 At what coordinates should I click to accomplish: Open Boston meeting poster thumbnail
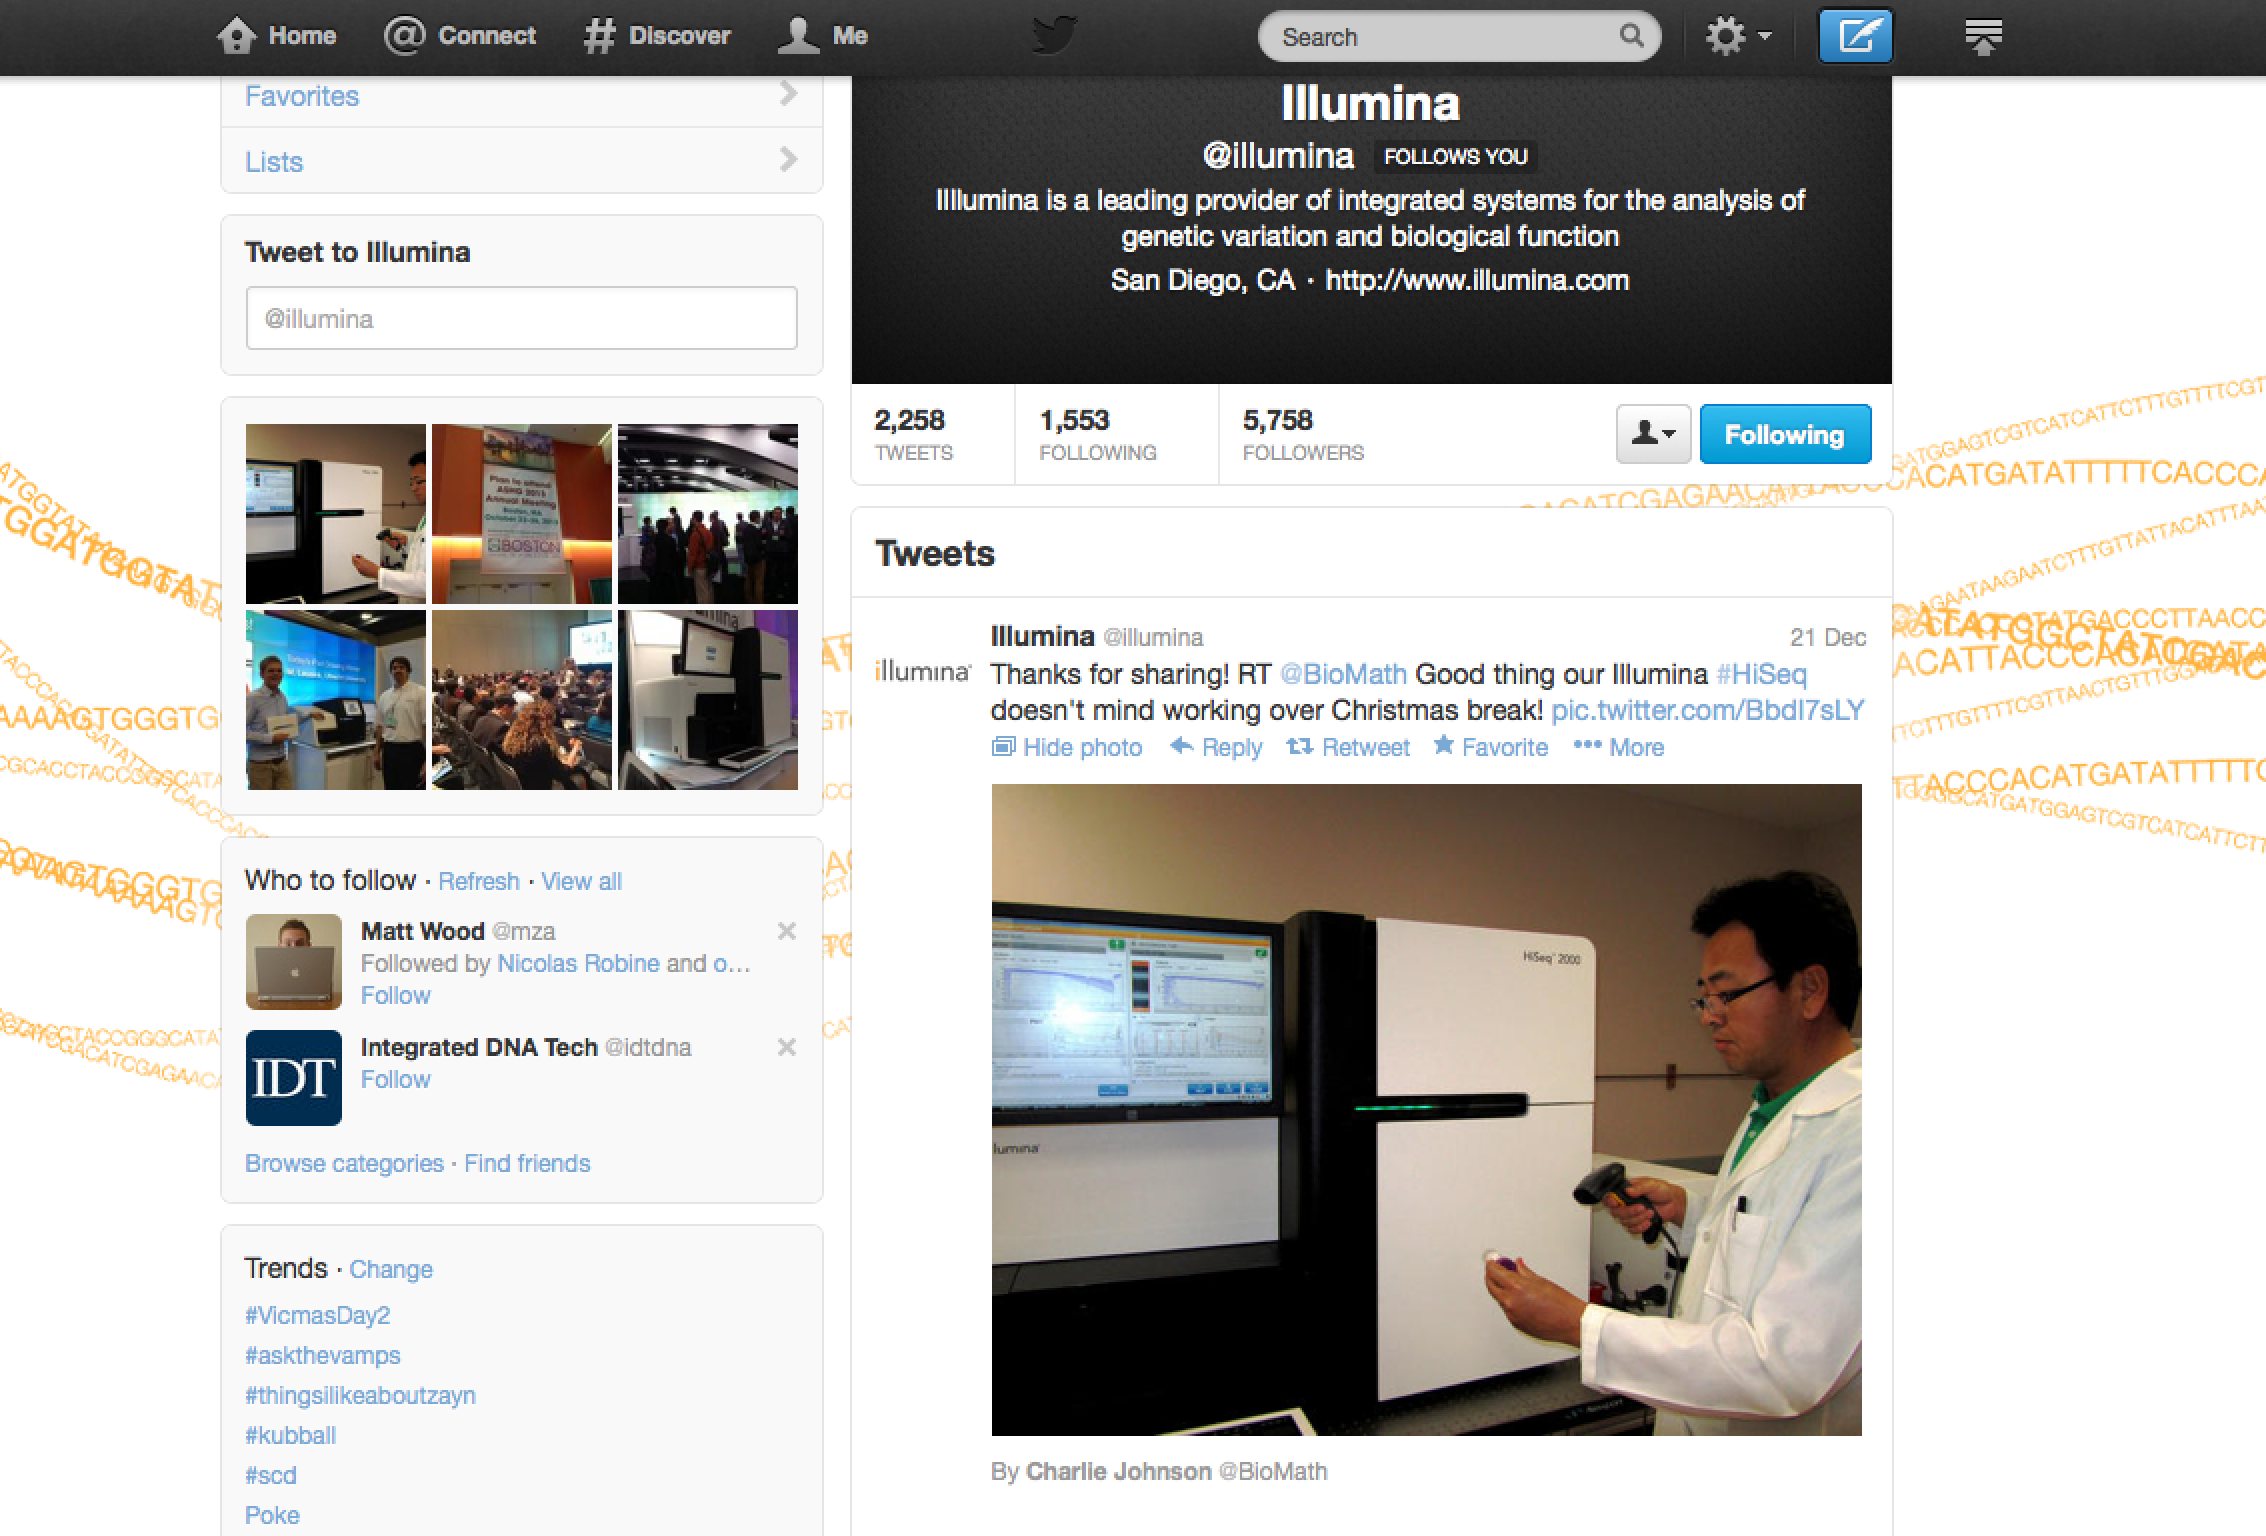pos(522,514)
